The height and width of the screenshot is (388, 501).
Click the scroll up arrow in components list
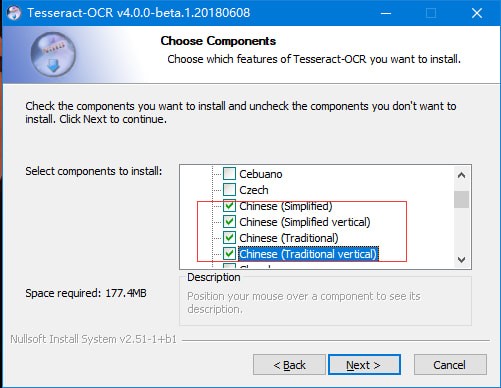click(461, 175)
